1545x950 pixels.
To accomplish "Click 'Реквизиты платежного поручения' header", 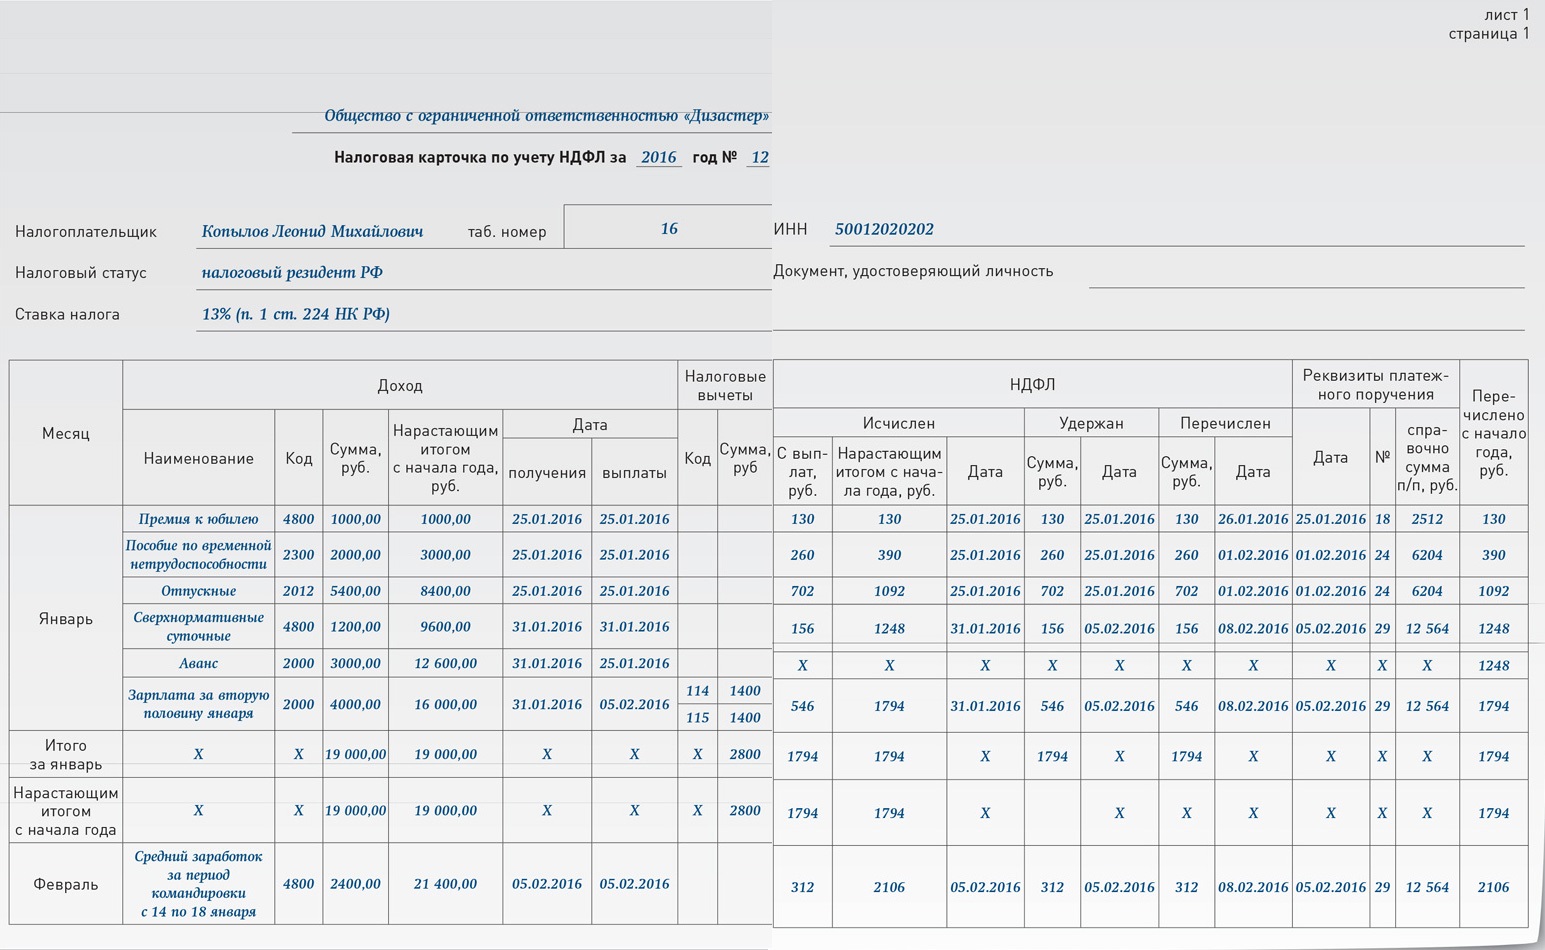I will (1375, 384).
